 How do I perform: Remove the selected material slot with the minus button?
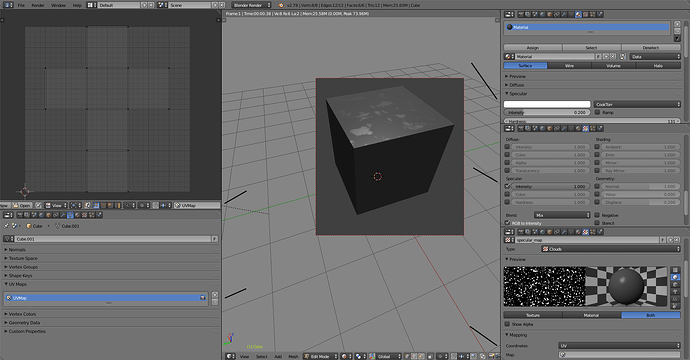coord(677,31)
